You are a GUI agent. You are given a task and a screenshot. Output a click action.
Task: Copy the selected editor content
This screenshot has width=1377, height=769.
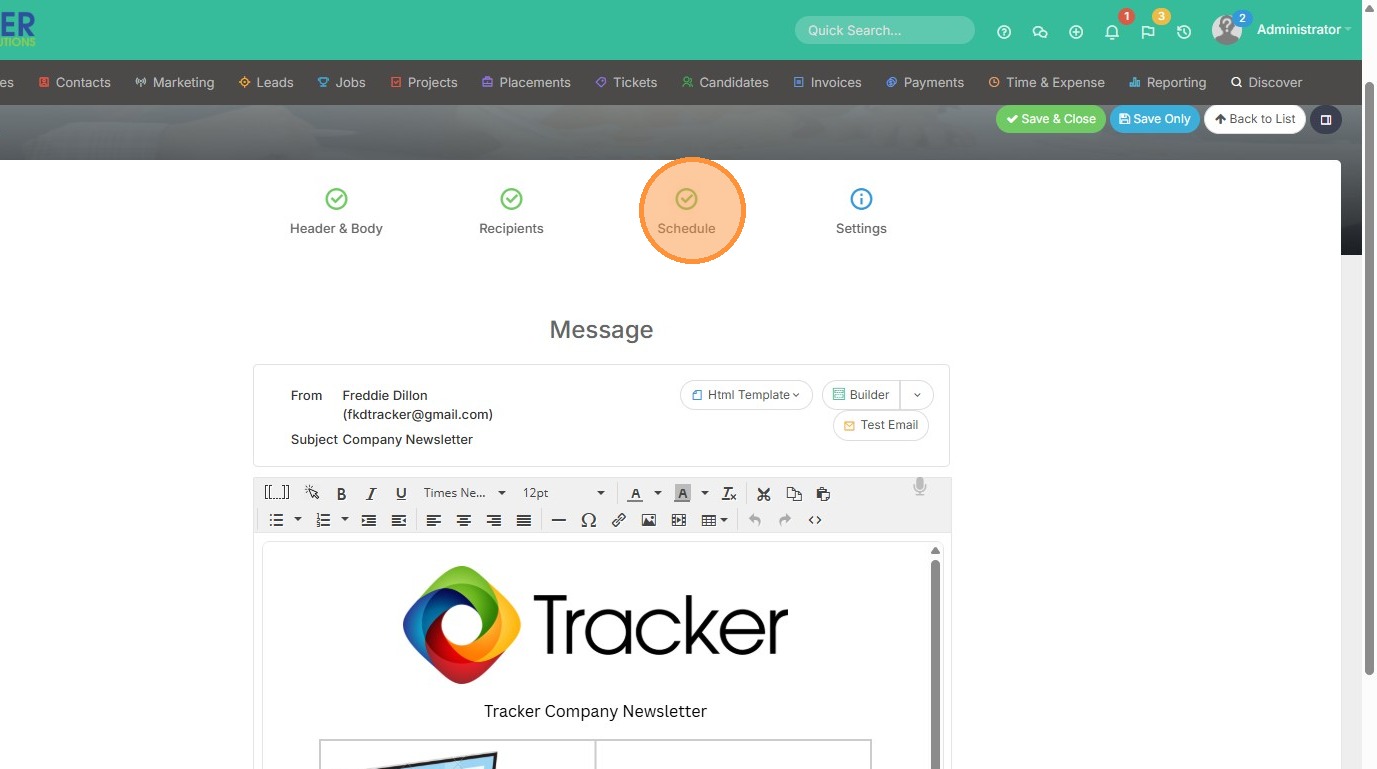(x=794, y=494)
